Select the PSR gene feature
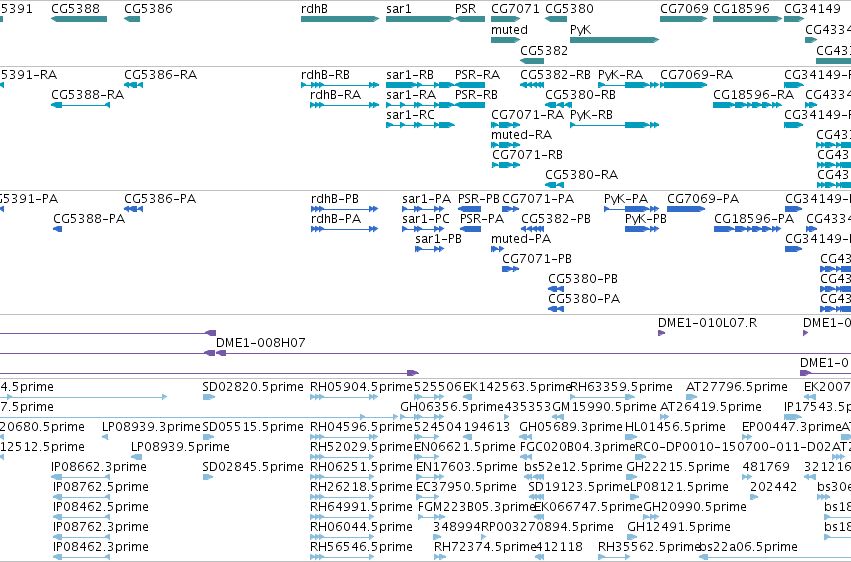Image resolution: width=851 pixels, height=562 pixels. 470,19
